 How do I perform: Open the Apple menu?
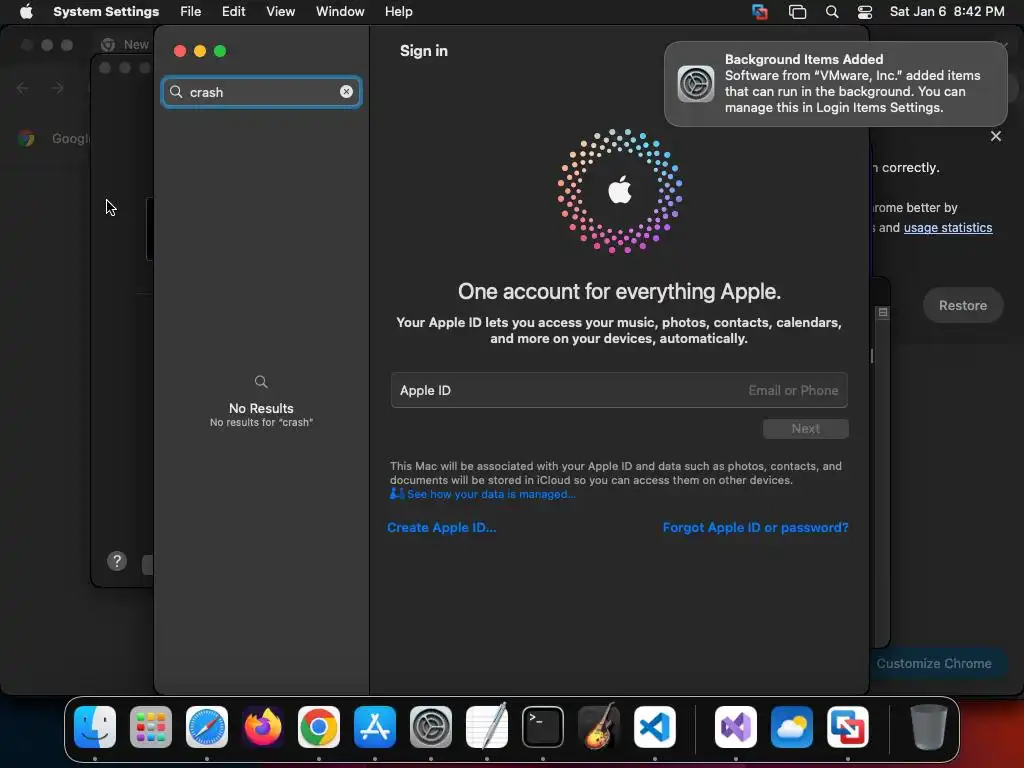click(x=25, y=11)
